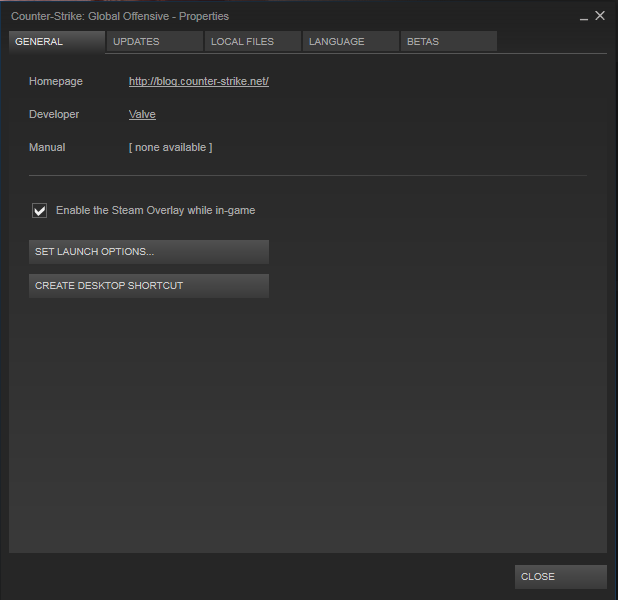Open the Local Files tab
This screenshot has height=600, width=618.
pyautogui.click(x=253, y=41)
